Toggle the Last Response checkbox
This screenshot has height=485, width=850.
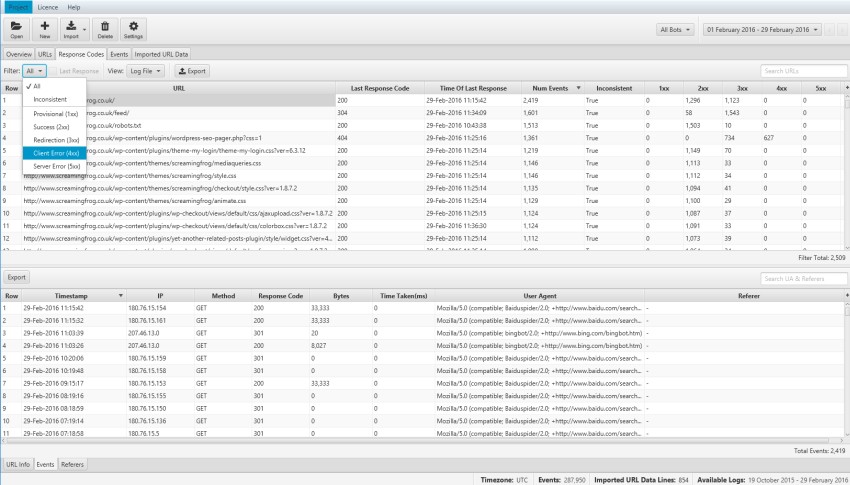pos(54,71)
